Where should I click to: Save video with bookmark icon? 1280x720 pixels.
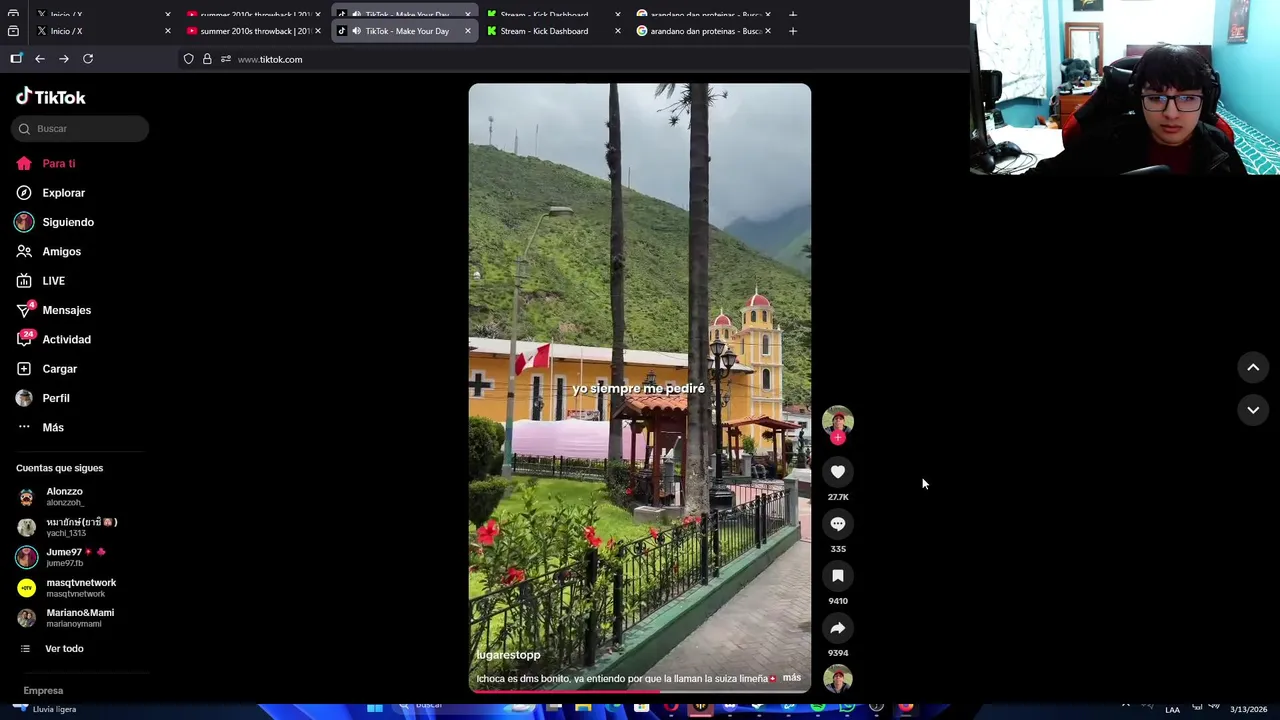pyautogui.click(x=838, y=576)
